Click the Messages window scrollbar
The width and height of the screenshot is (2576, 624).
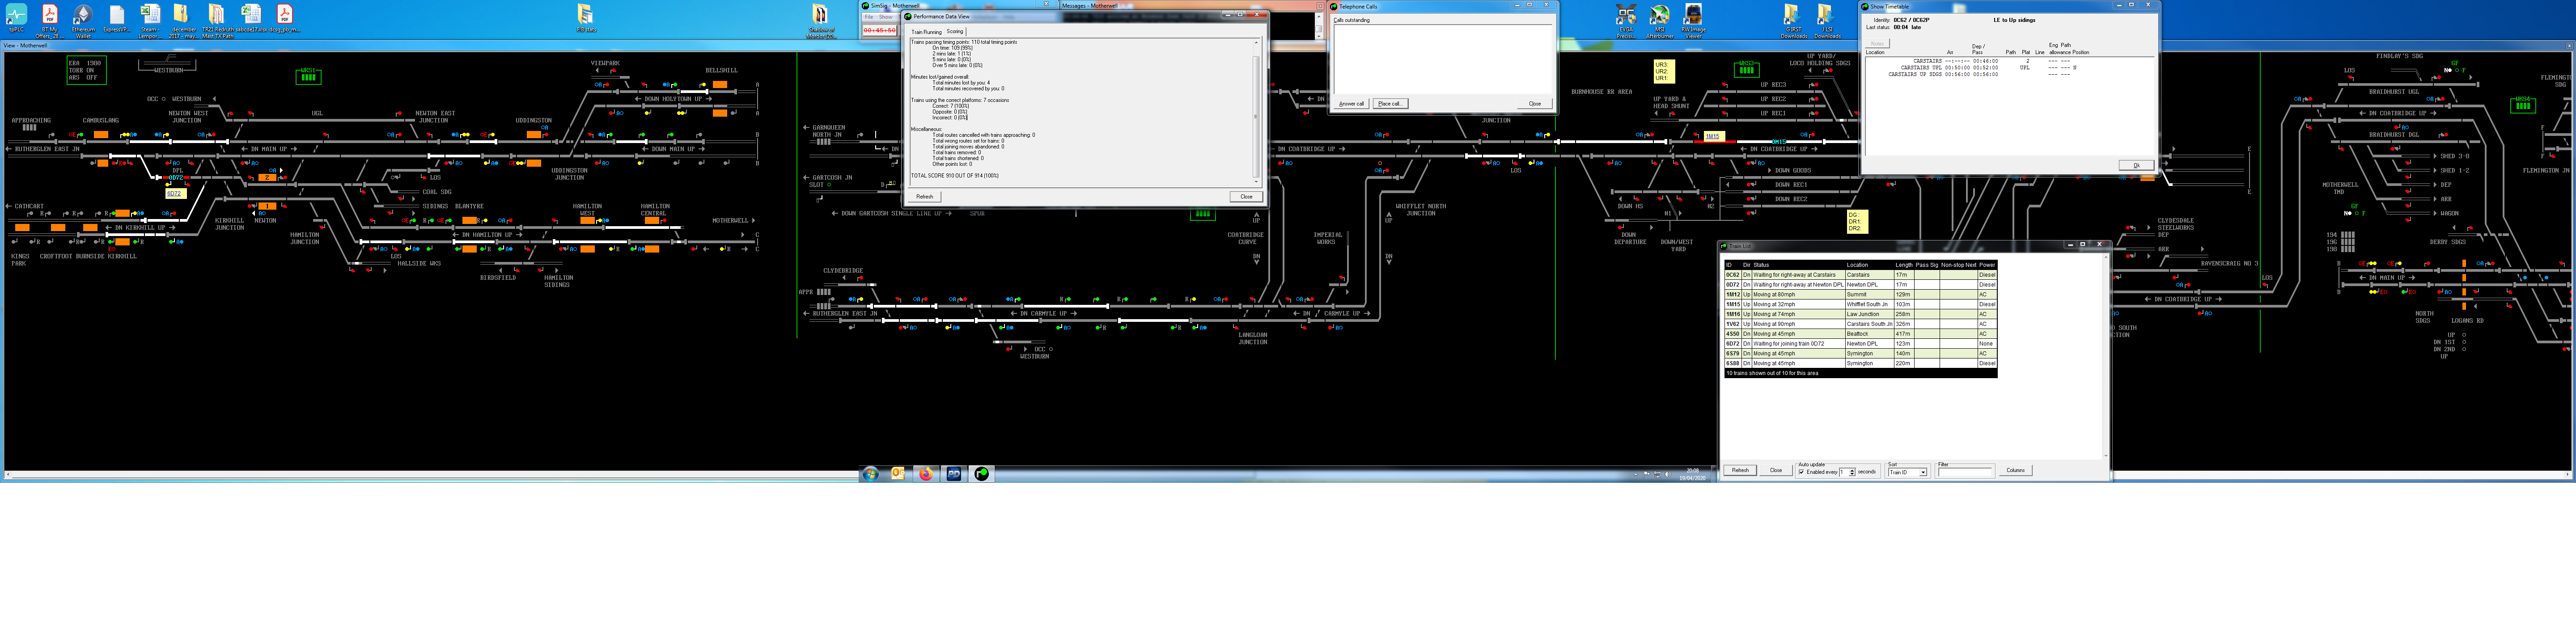pos(1319,26)
